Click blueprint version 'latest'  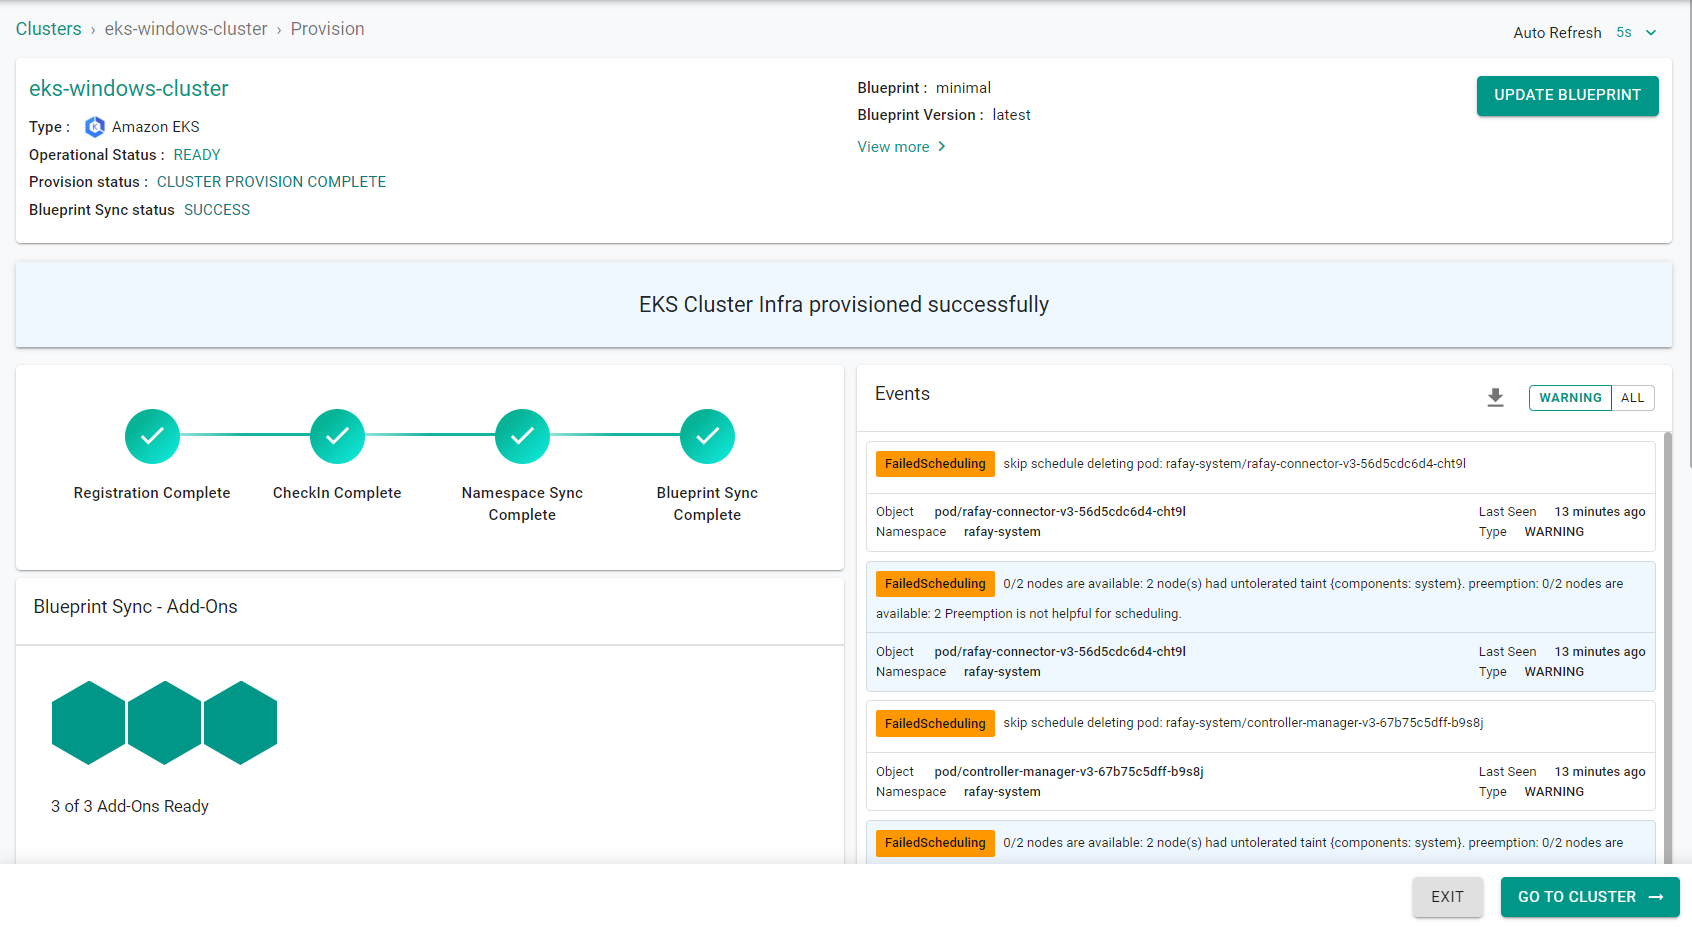pyautogui.click(x=1011, y=115)
